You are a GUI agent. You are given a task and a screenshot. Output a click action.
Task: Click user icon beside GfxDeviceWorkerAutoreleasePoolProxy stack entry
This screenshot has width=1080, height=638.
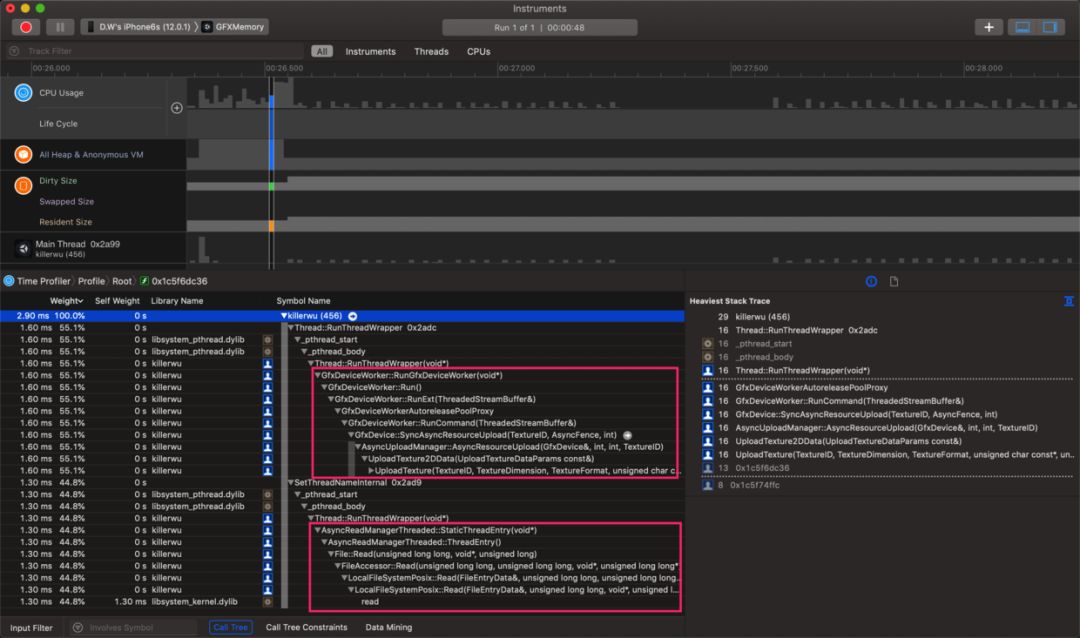[707, 388]
